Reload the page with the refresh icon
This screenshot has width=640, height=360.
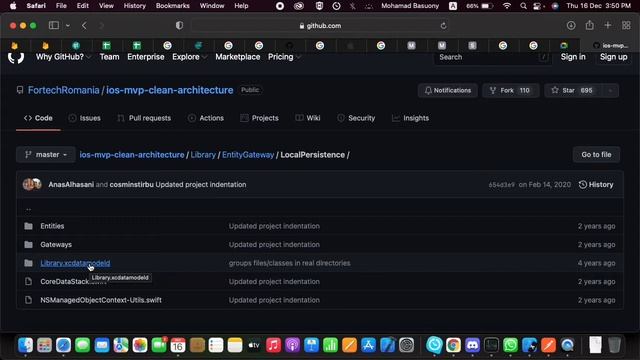(x=443, y=25)
